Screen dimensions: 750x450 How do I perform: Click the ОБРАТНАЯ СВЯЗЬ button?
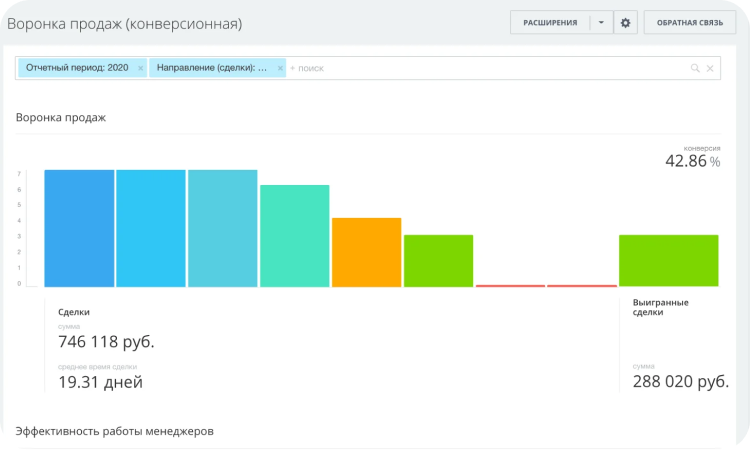[x=690, y=22]
